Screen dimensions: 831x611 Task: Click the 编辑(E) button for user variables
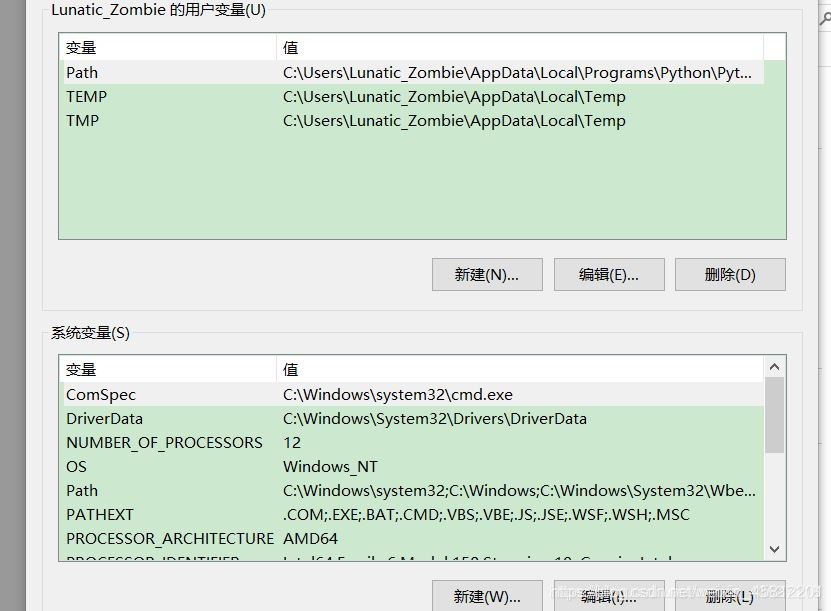click(x=609, y=274)
